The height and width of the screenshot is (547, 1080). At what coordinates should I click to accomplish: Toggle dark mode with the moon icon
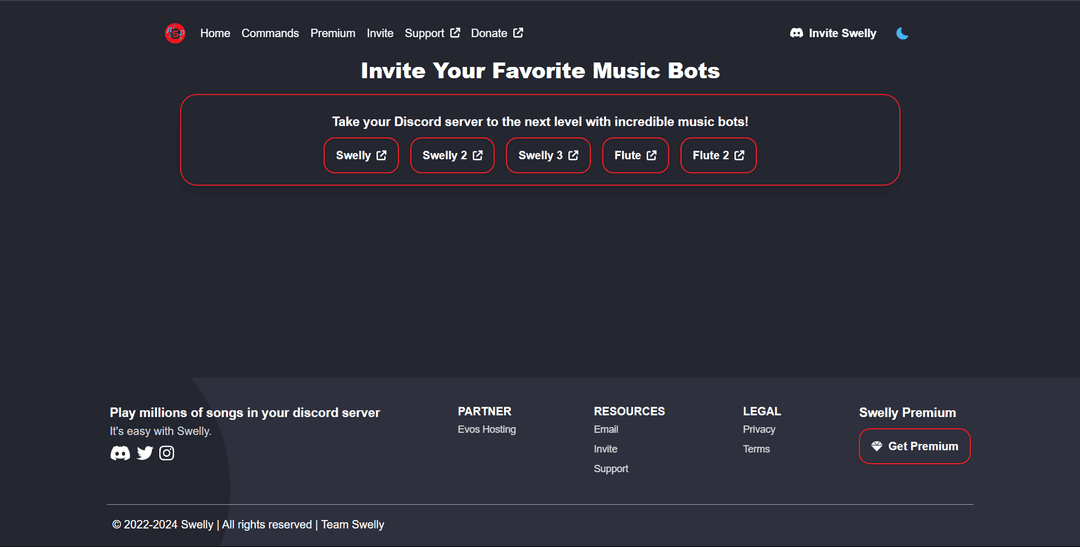pyautogui.click(x=902, y=33)
